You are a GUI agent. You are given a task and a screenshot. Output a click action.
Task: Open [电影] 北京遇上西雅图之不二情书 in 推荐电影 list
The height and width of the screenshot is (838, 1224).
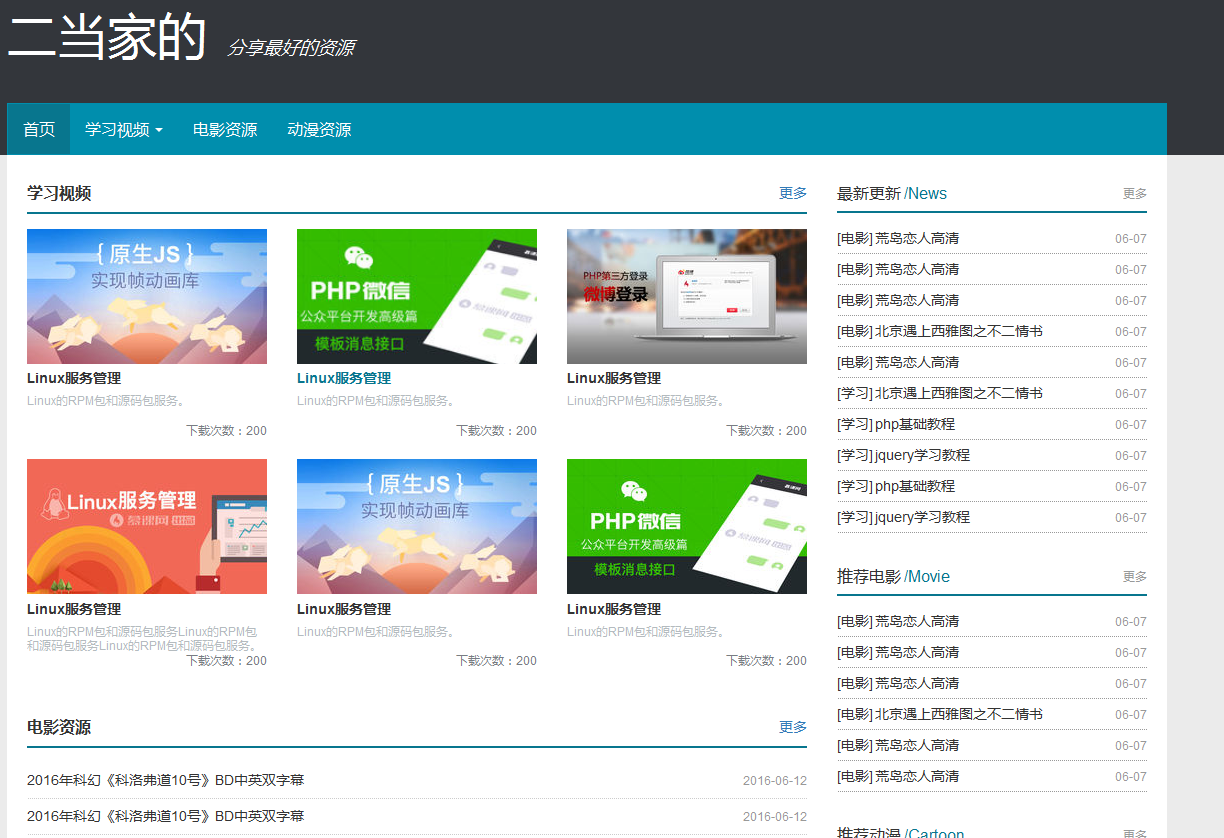pyautogui.click(x=940, y=714)
